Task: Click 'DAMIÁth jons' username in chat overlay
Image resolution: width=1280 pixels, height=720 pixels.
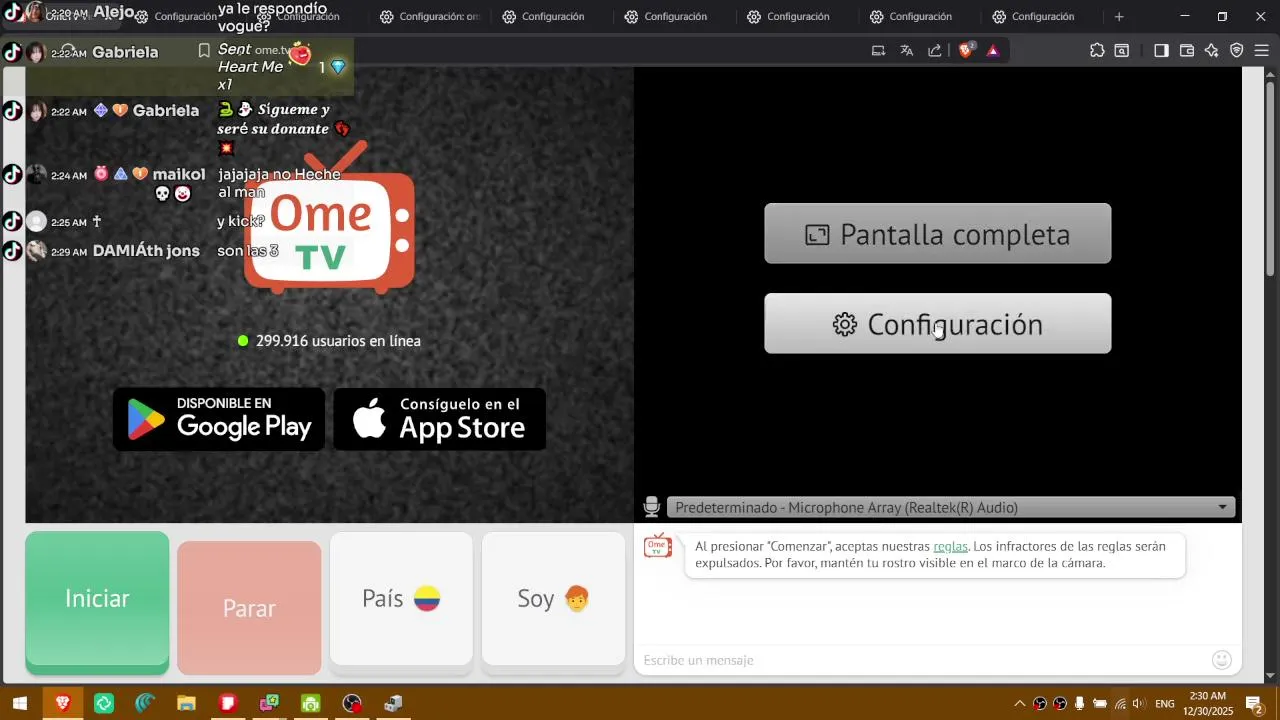Action: (146, 251)
